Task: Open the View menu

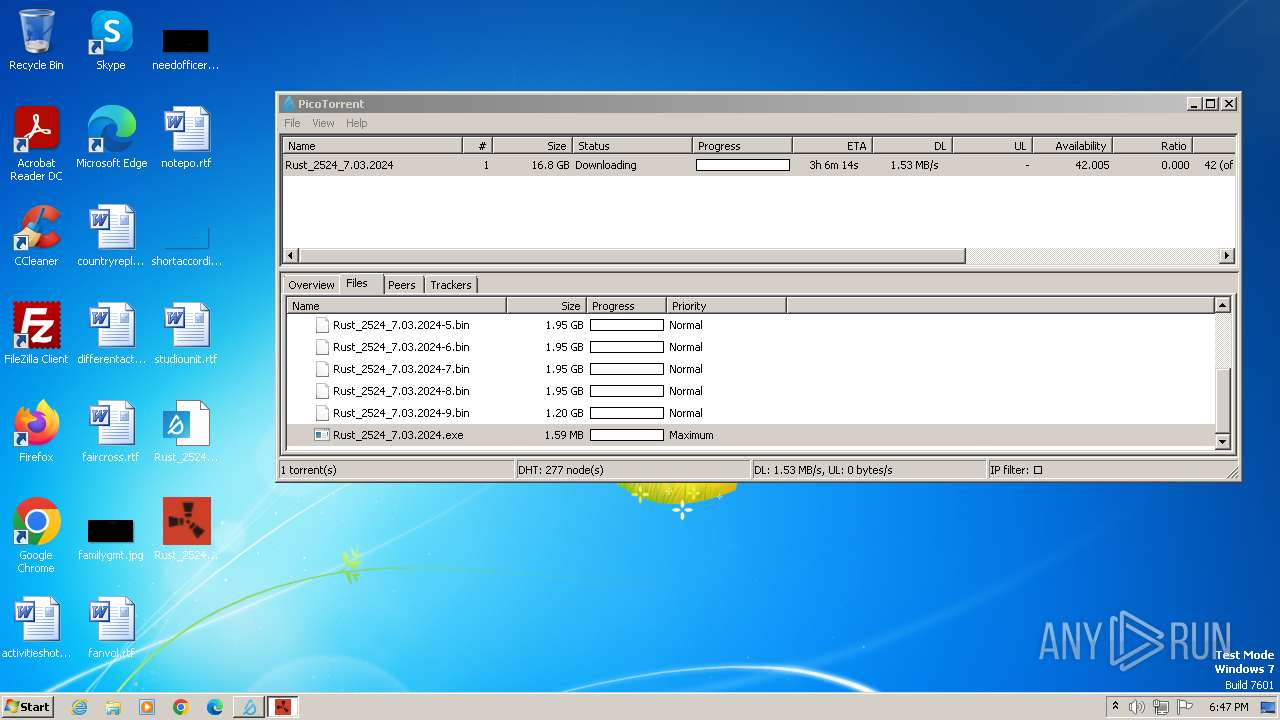Action: [323, 123]
